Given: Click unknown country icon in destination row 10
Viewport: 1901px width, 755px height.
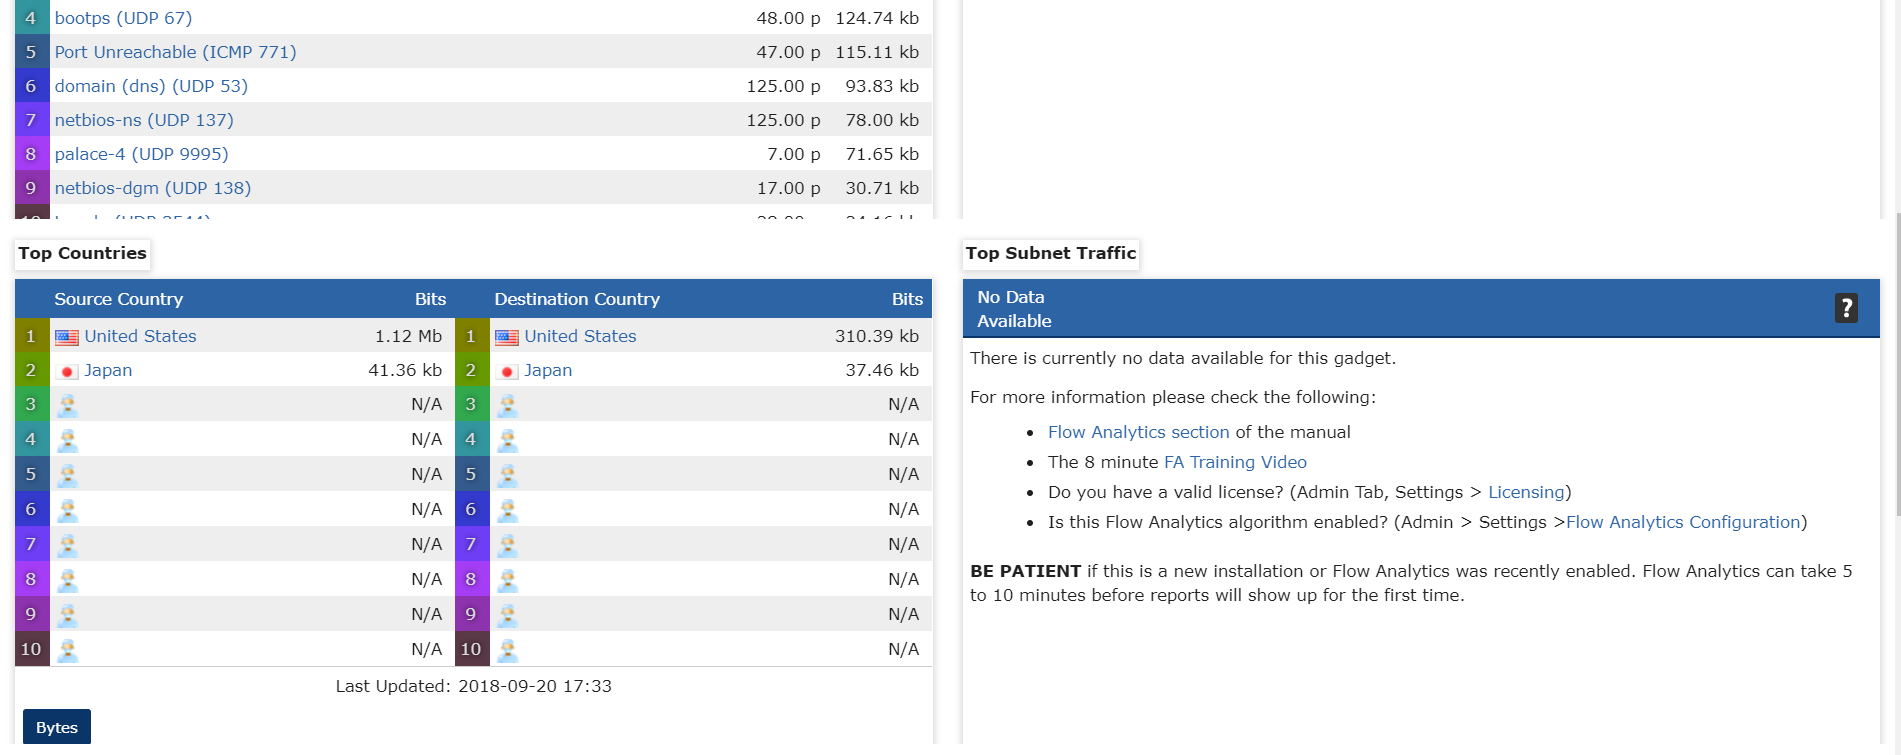Looking at the screenshot, I should (x=507, y=650).
